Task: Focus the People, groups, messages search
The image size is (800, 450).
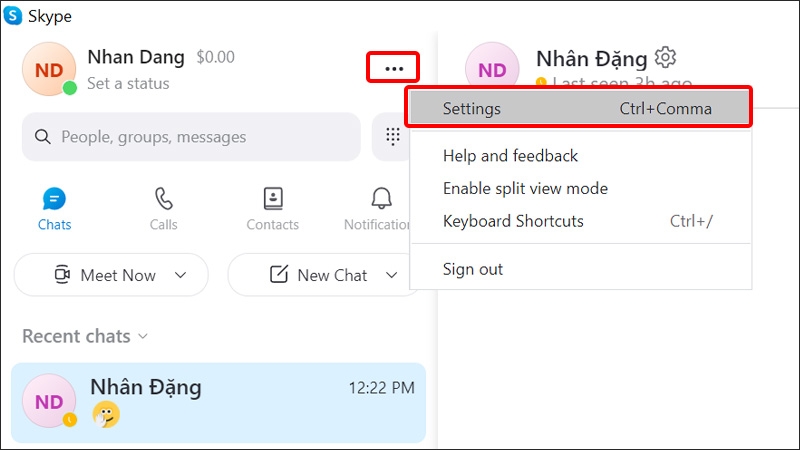Action: point(191,137)
